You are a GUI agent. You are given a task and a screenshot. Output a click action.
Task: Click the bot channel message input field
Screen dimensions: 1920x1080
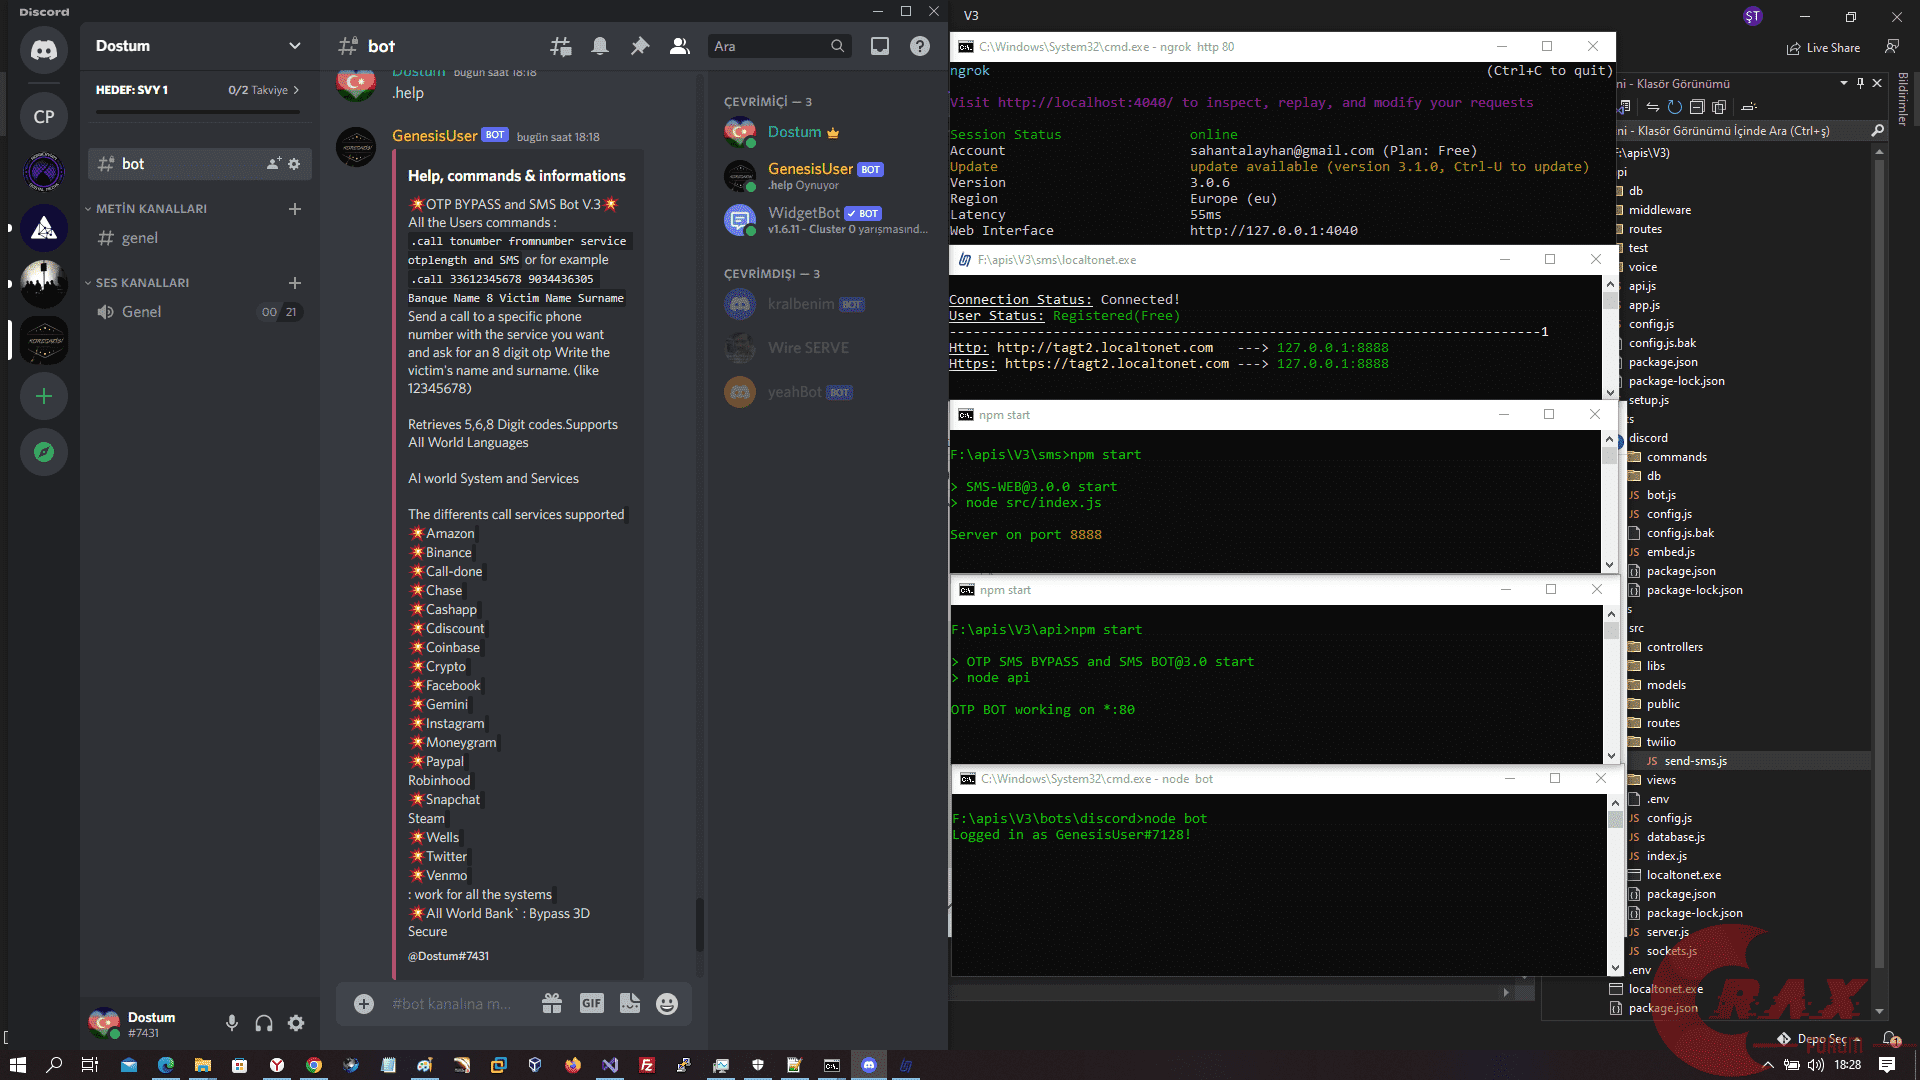tap(452, 1004)
